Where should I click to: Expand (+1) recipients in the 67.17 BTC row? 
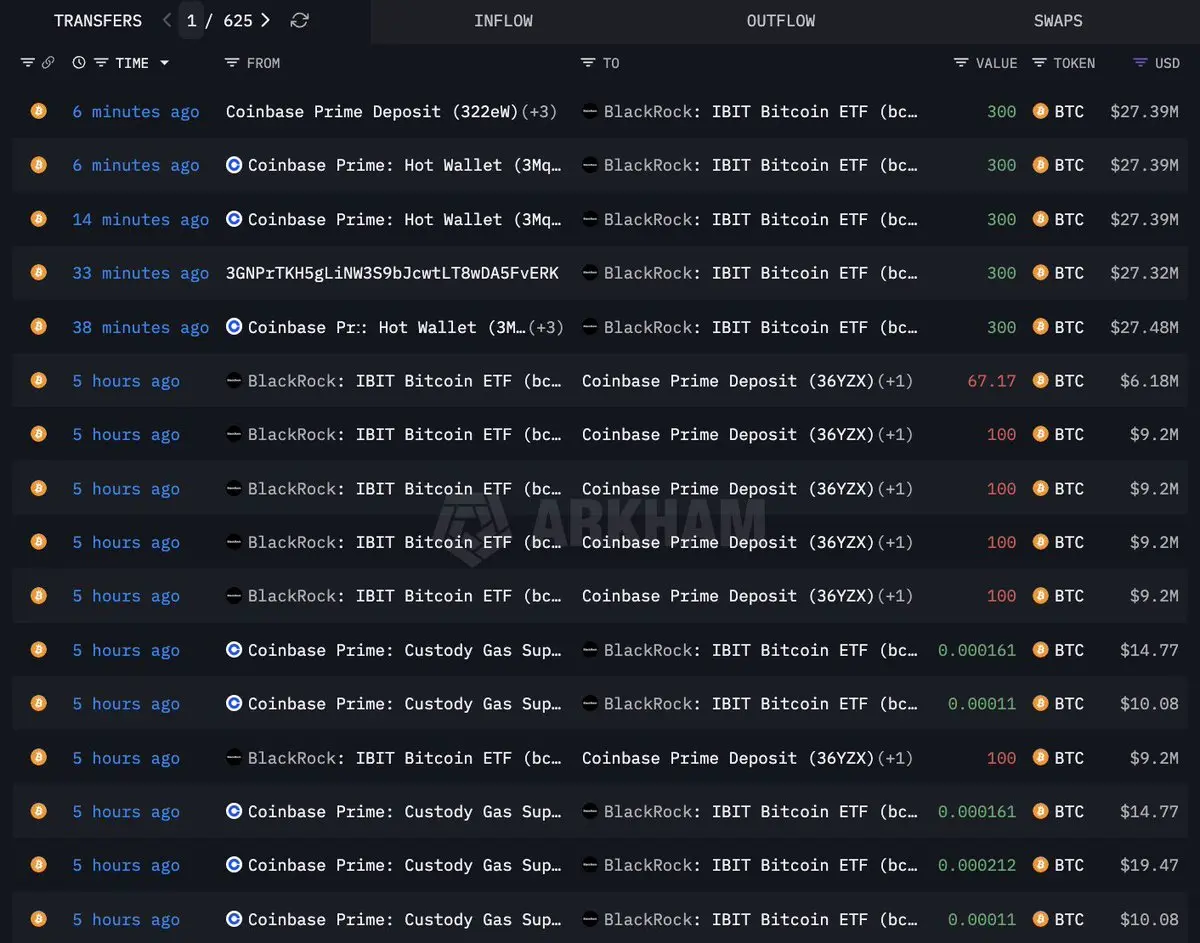click(x=895, y=381)
